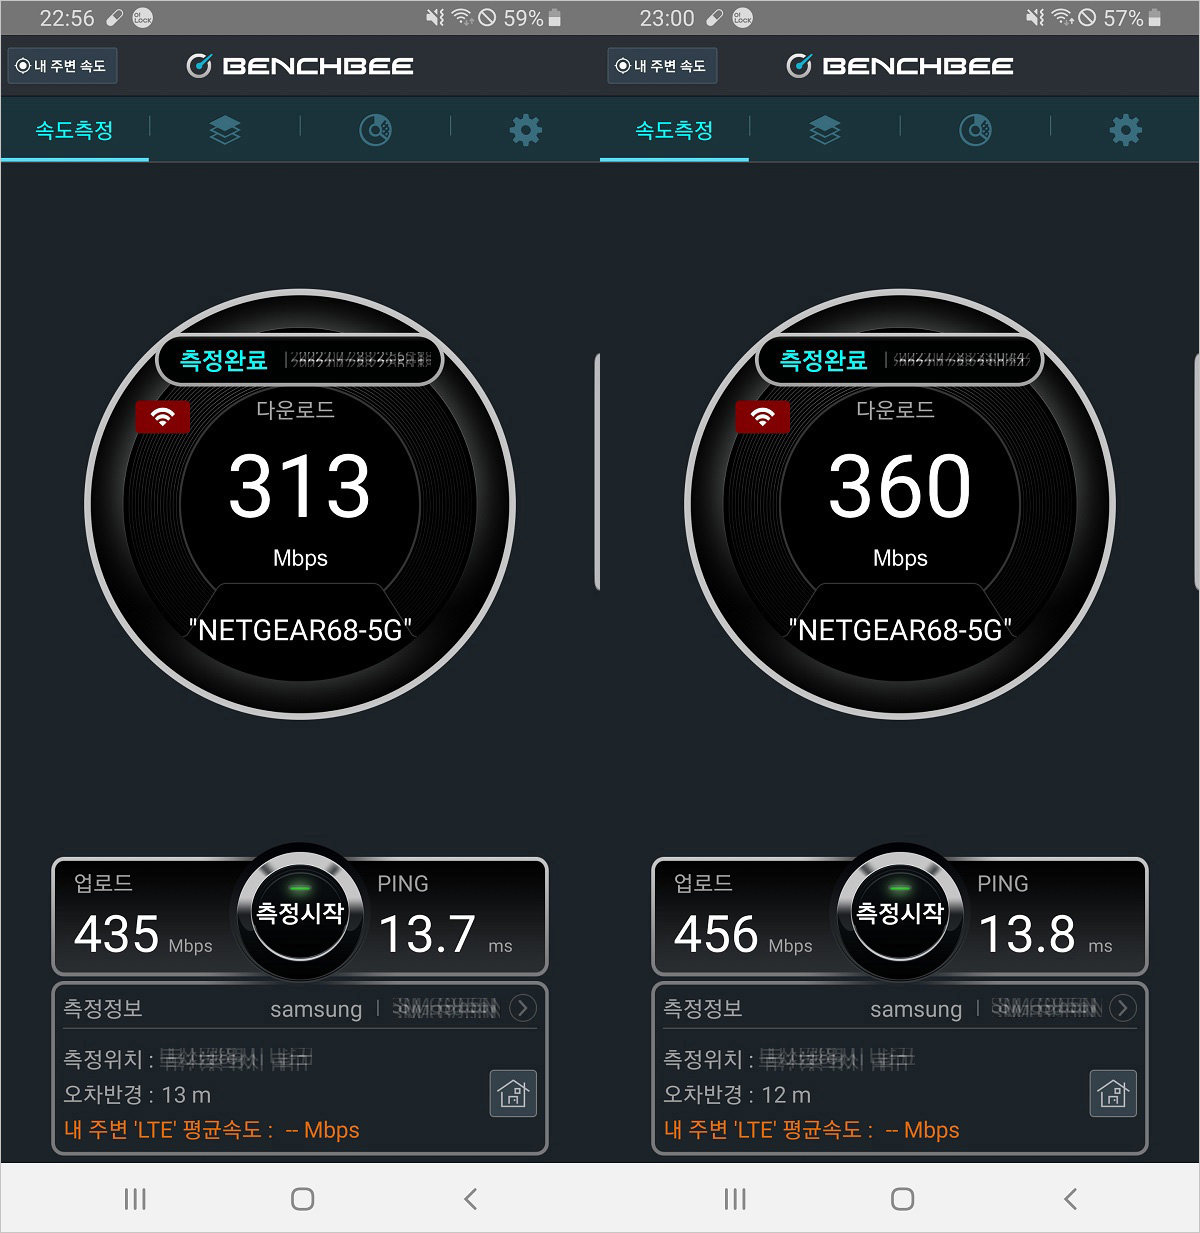Tap samsung device name in right 측정정보
Screen dimensions: 1200x1233
[916, 1009]
